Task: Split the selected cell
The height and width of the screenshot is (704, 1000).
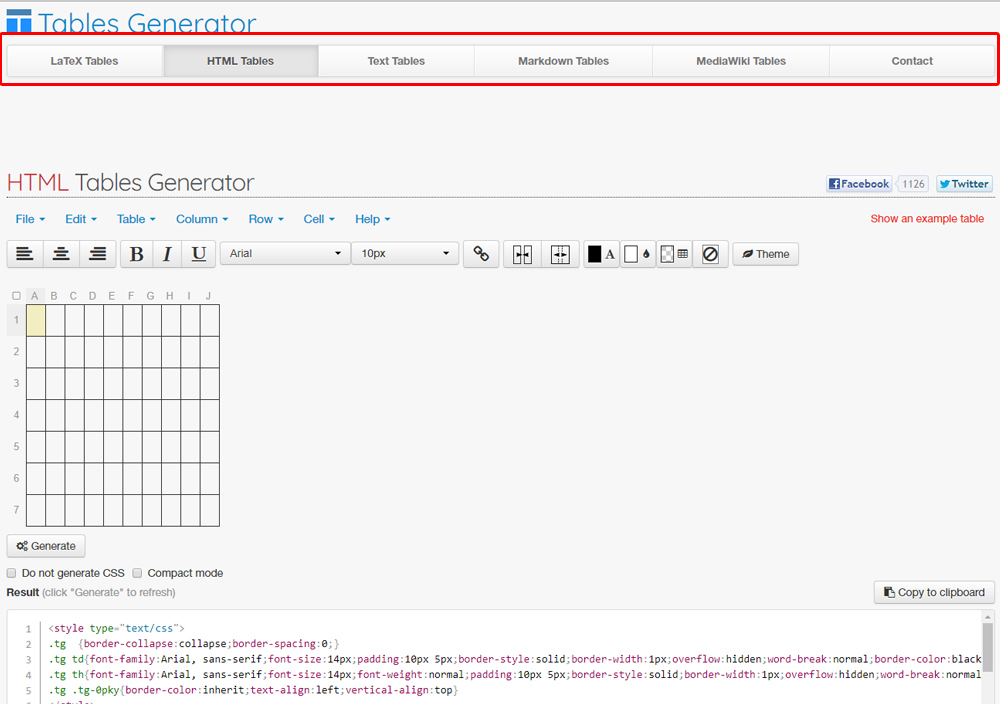Action: point(560,254)
